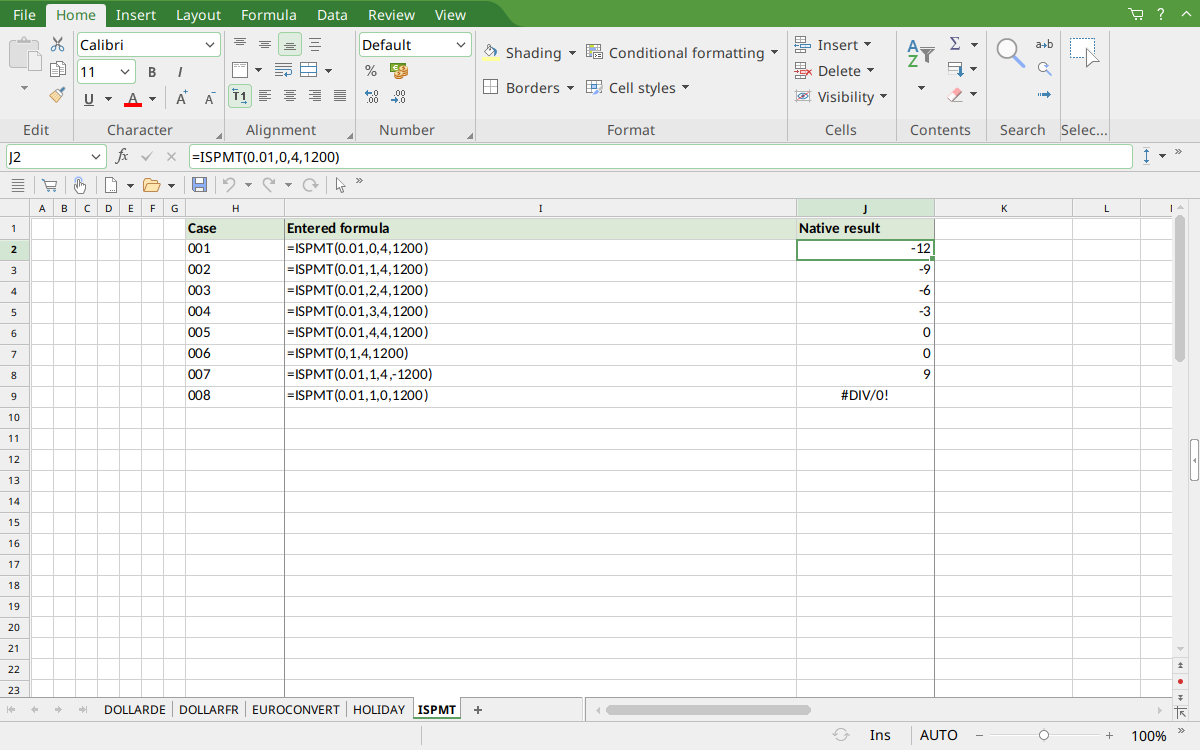Click the clear contents eraser icon
1200x750 pixels.
(955, 95)
